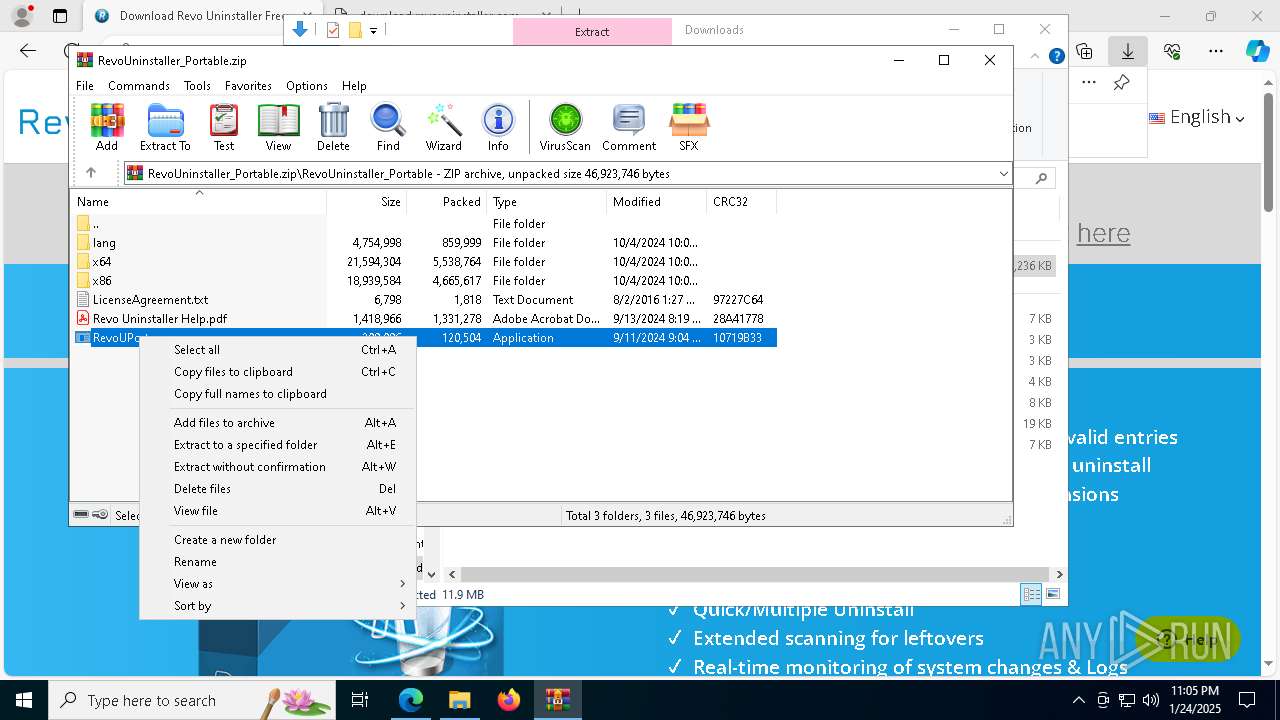Show hidden system tray icons

1078,700
